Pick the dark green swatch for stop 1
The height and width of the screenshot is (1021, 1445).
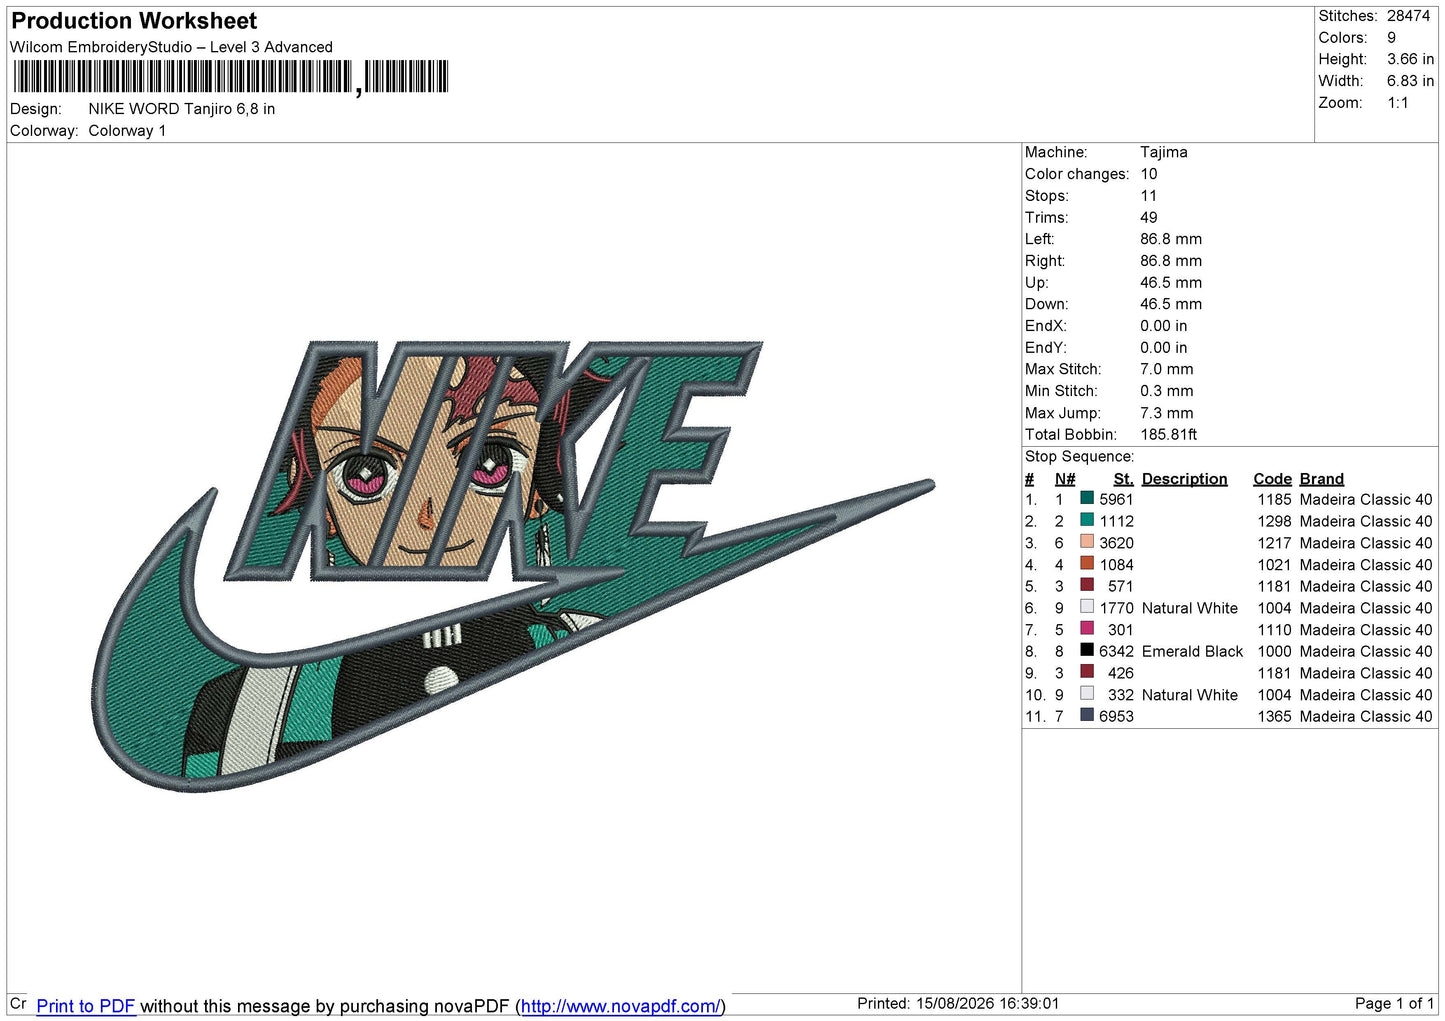pos(1087,498)
